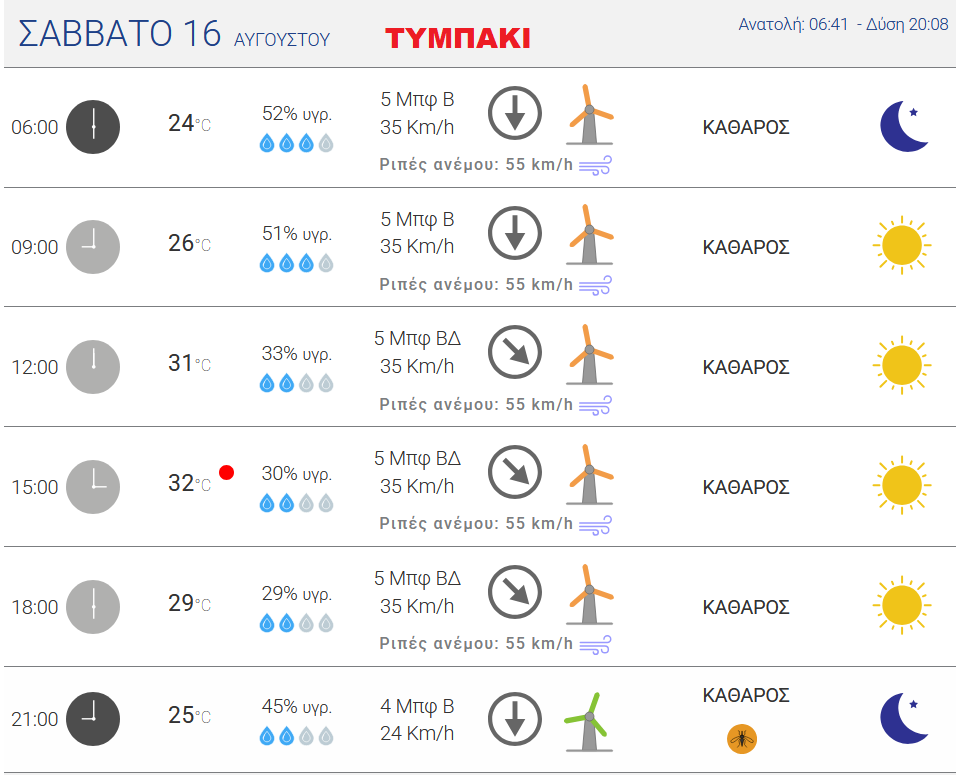Click the red dot next to 32°C
Screen dimensions: 957x775
pyautogui.click(x=226, y=472)
